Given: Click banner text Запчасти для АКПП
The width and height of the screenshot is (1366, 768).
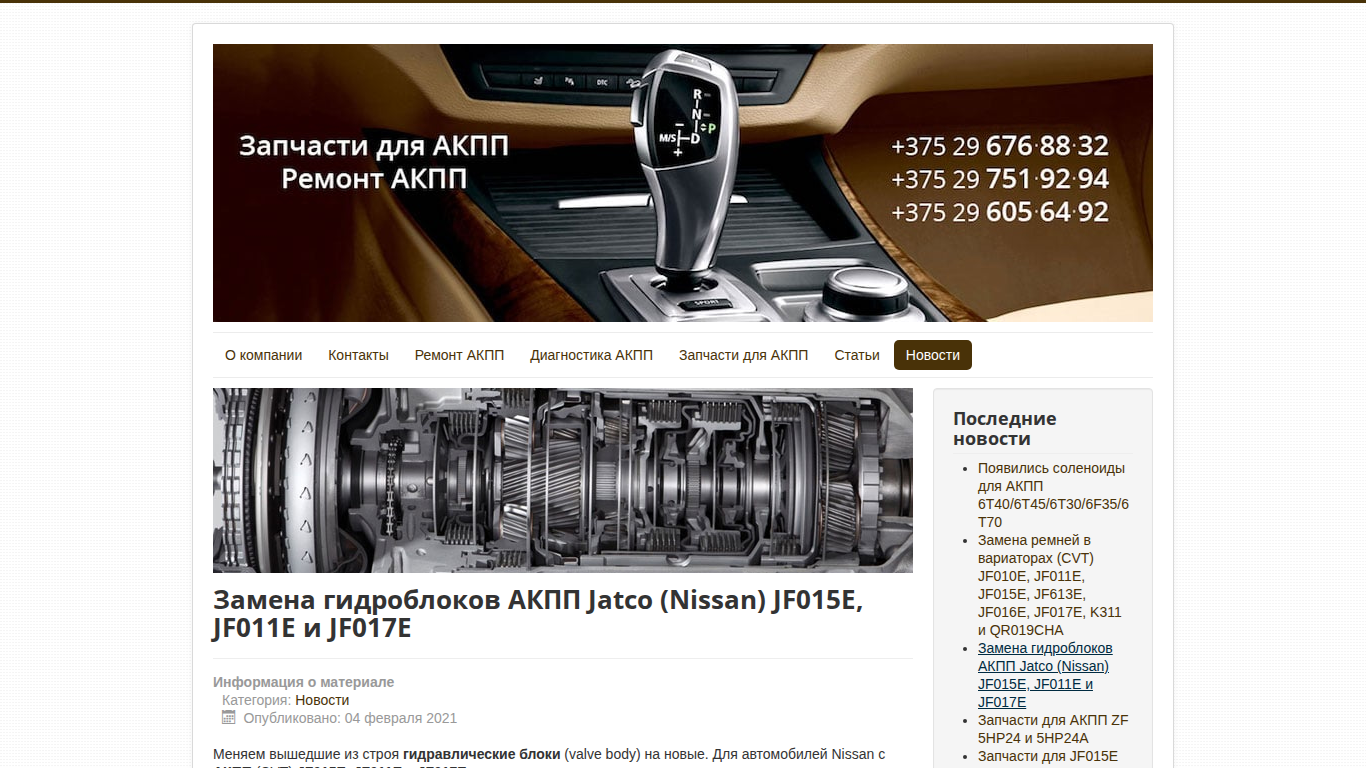Looking at the screenshot, I should tap(374, 146).
